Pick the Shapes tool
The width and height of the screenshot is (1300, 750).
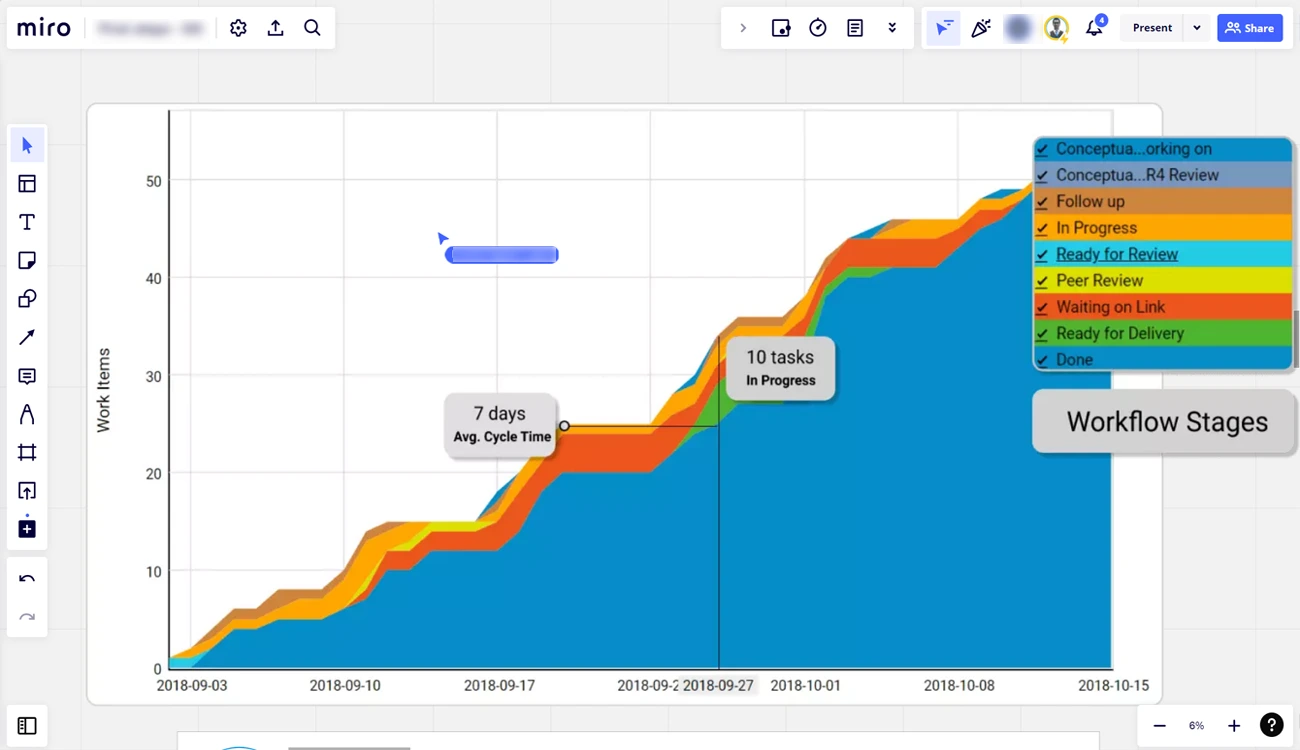coord(27,299)
